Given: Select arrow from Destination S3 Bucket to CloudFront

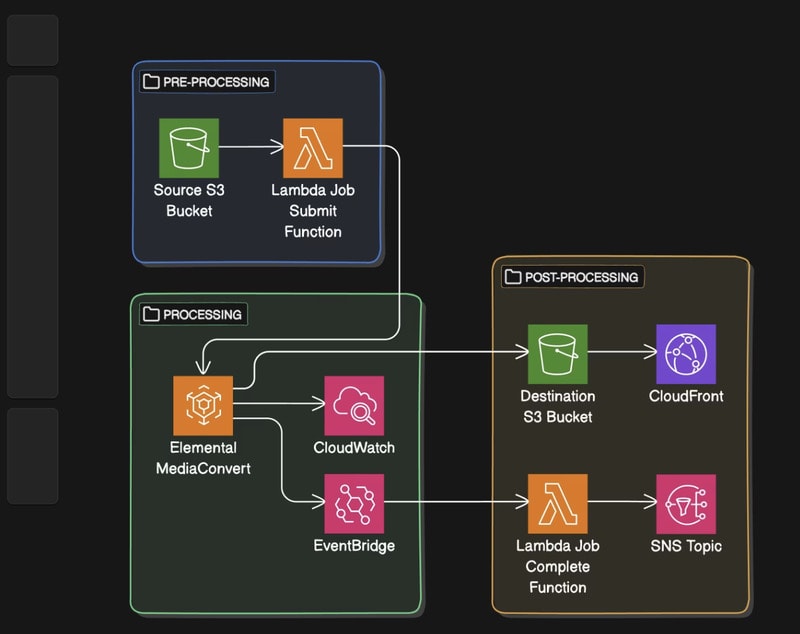Looking at the screenshot, I should click(x=621, y=354).
